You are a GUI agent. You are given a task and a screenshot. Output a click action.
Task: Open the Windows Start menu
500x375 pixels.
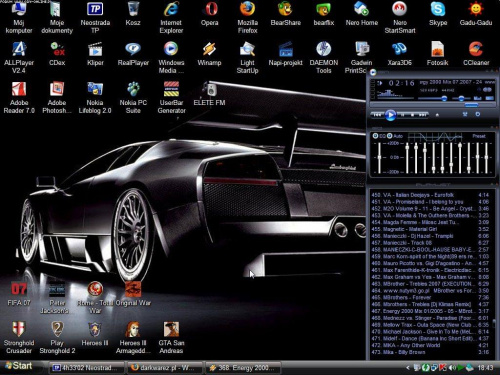(19, 366)
